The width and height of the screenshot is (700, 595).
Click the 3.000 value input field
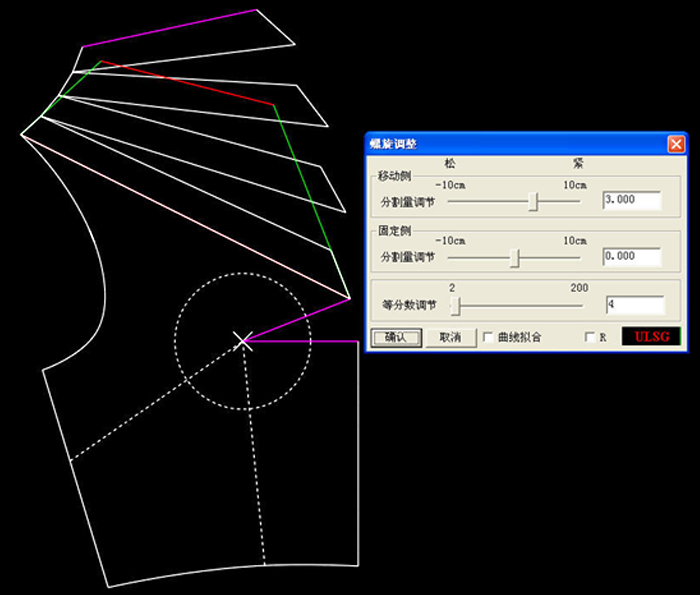pyautogui.click(x=632, y=200)
